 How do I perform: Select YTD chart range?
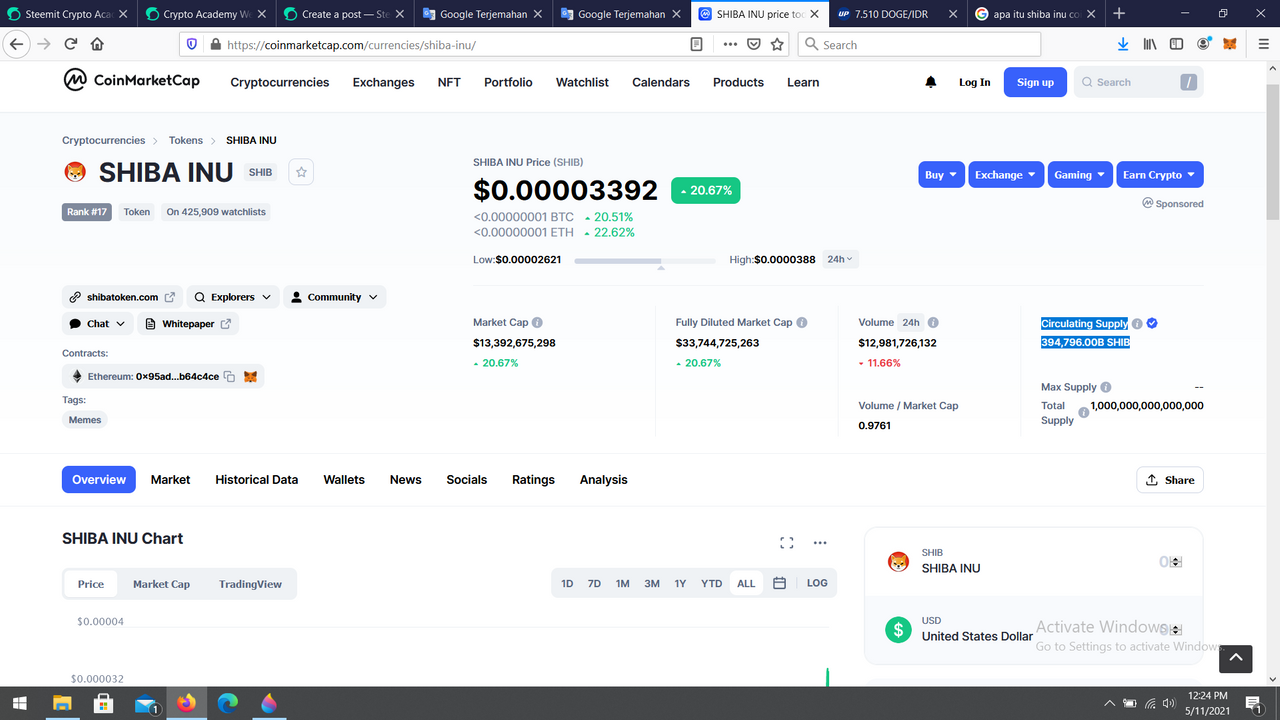click(x=711, y=583)
